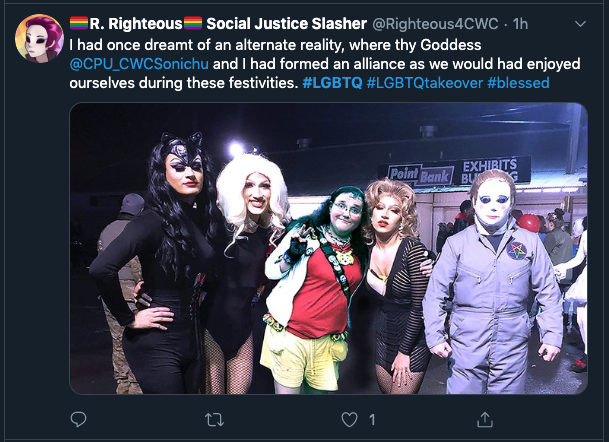Viewport: 609px width, 442px height.
Task: Browse the #LGBTQ hashtag
Action: 332,83
